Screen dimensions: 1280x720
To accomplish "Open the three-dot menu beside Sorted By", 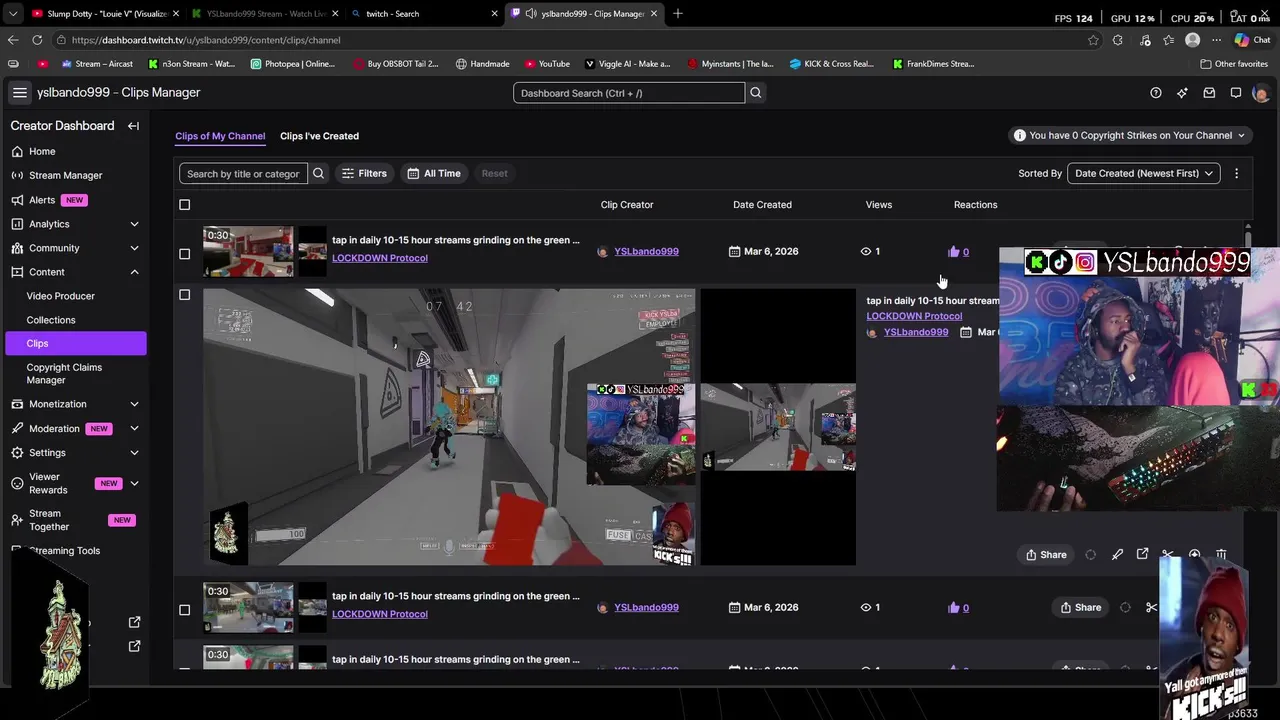I will click(x=1236, y=174).
